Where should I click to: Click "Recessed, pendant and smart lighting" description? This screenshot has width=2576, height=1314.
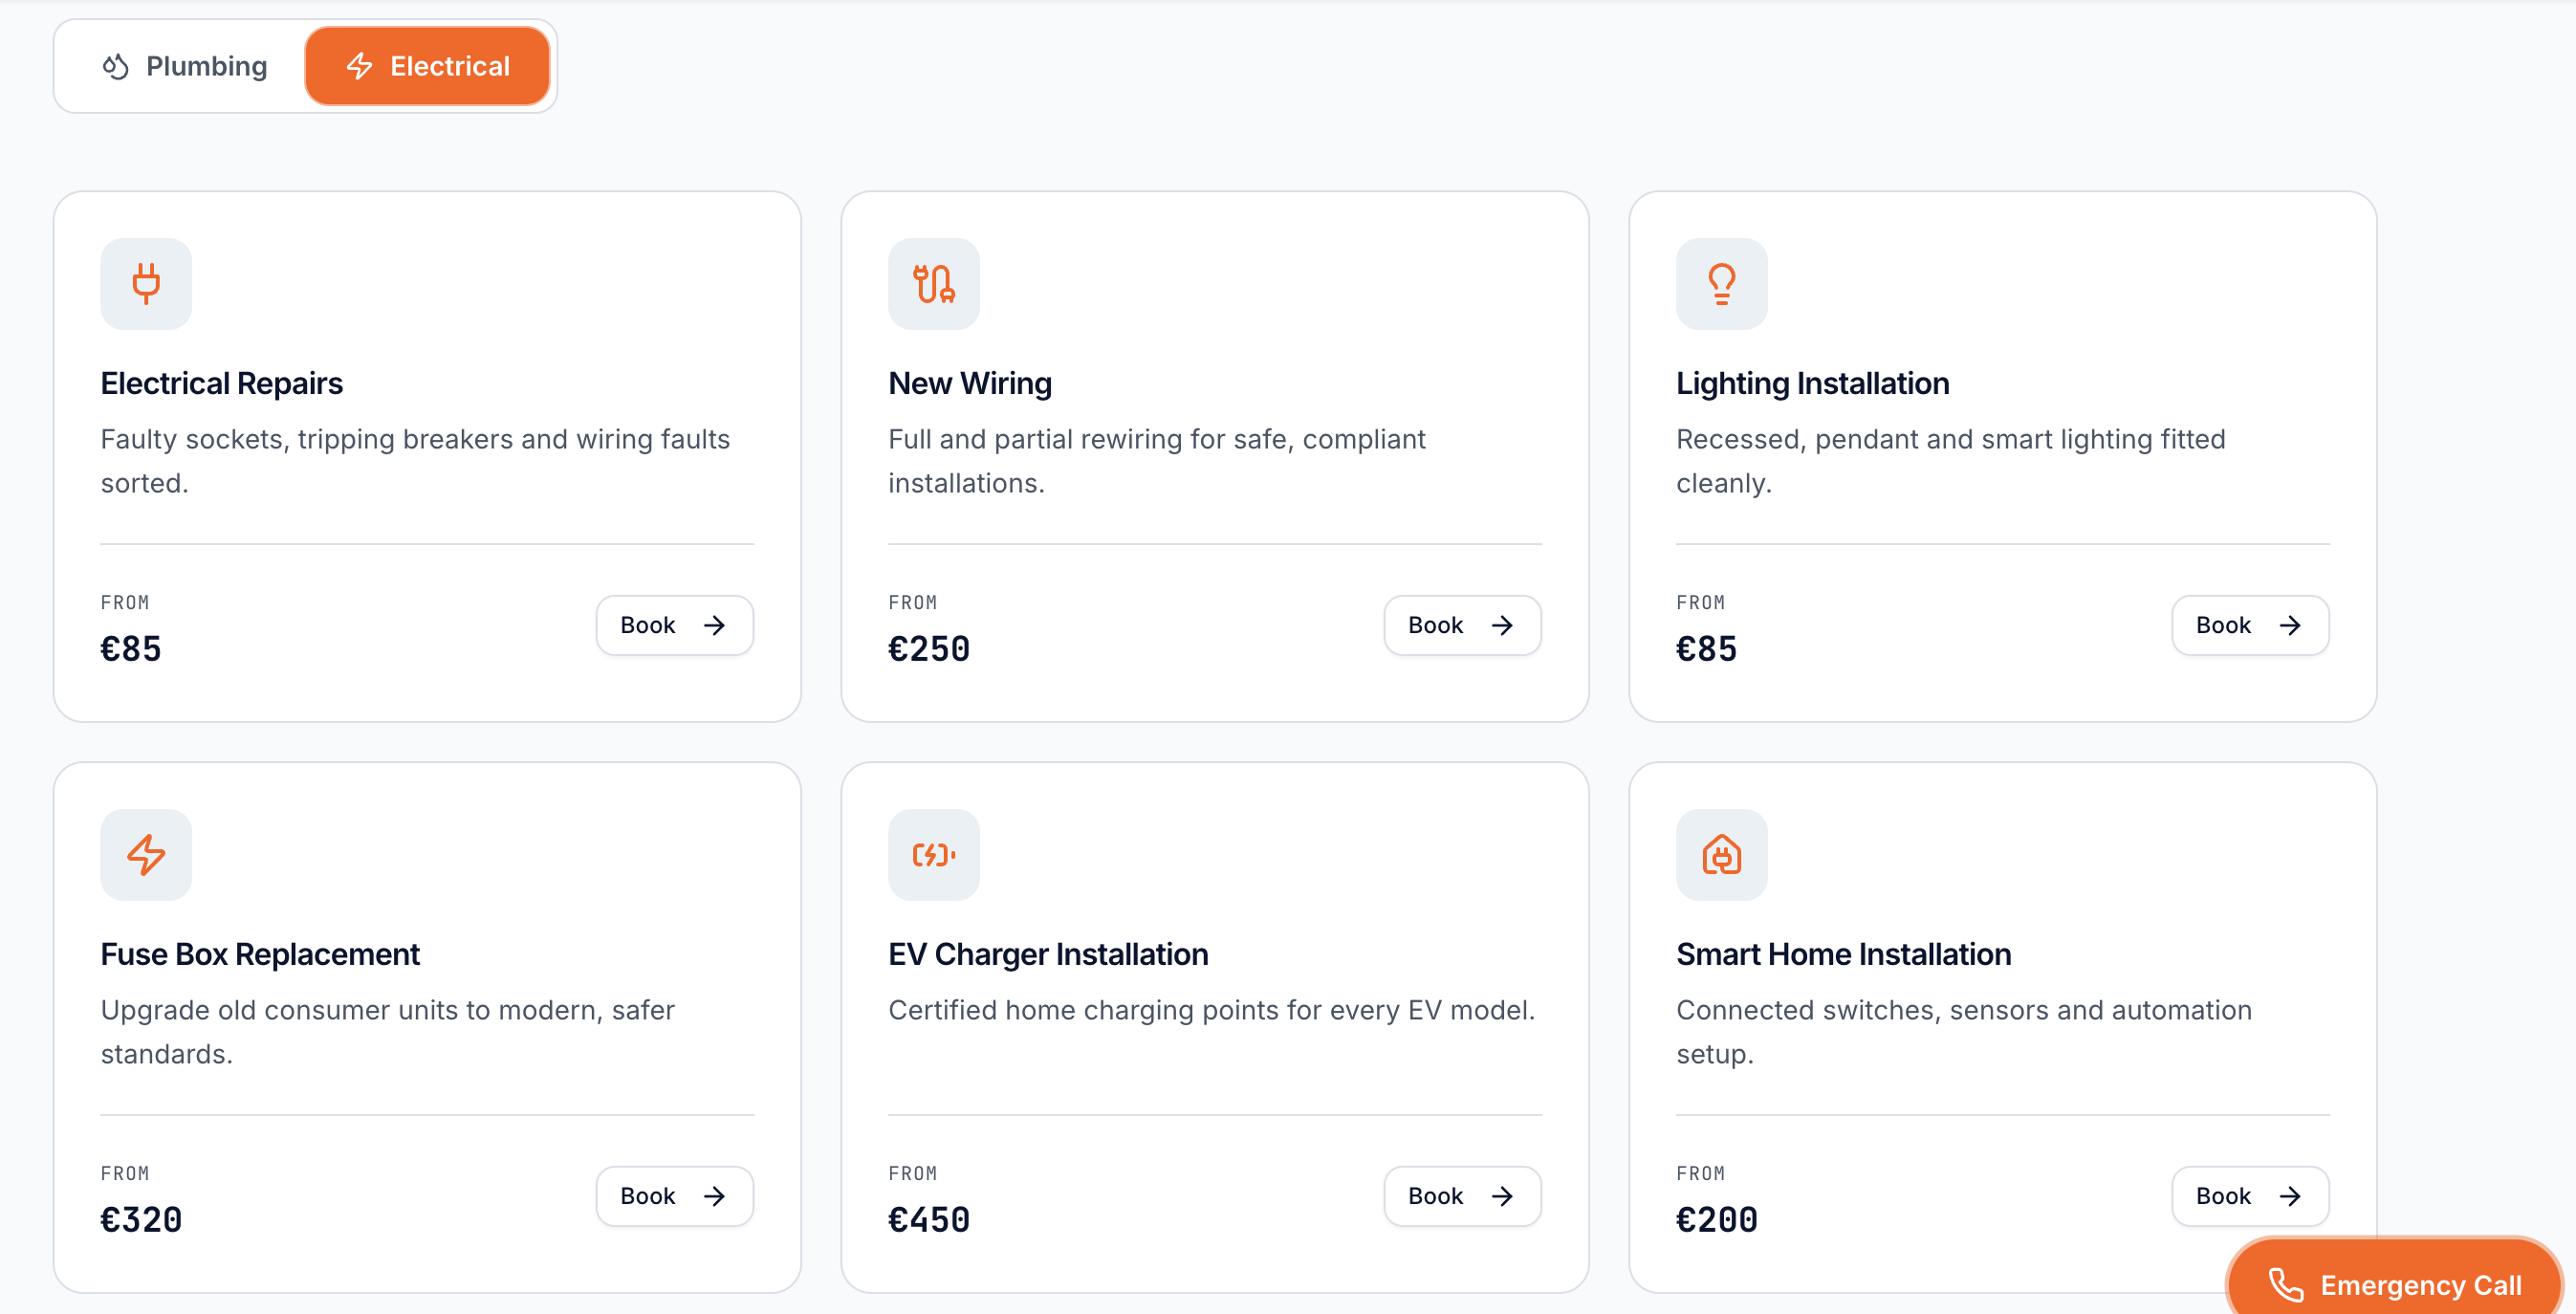(x=1950, y=461)
